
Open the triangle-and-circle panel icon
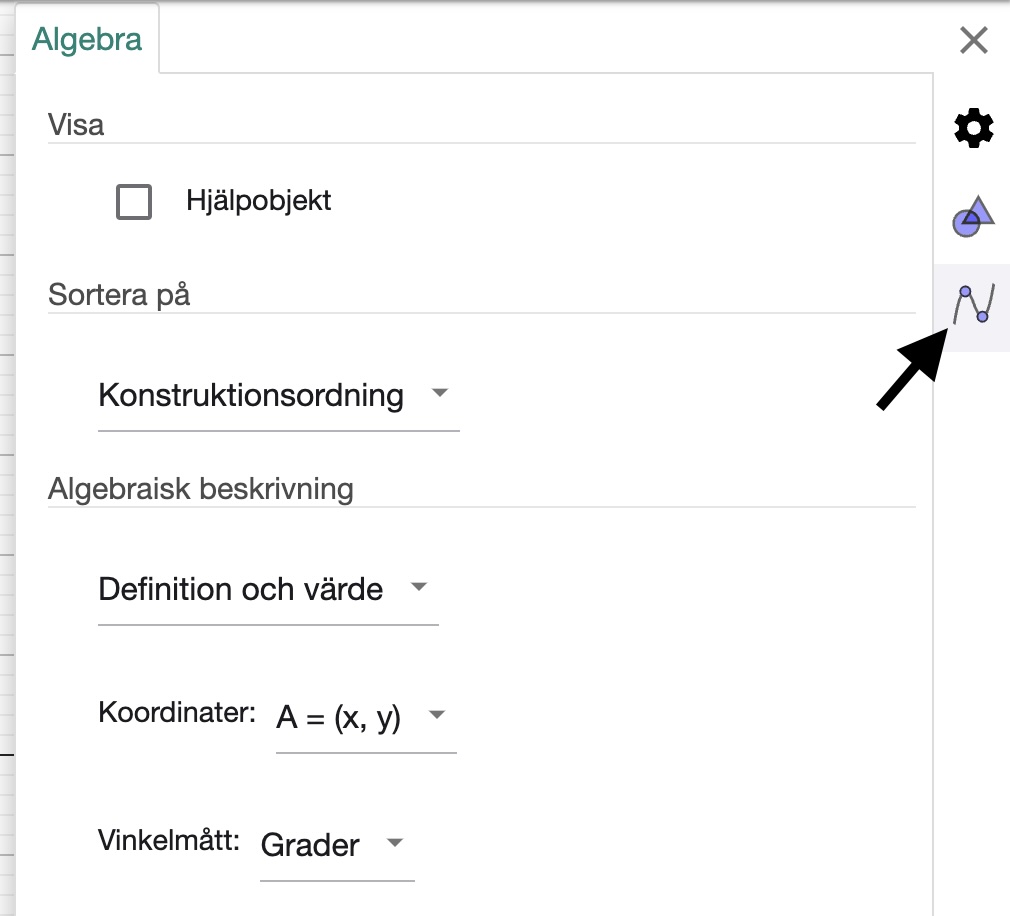(x=971, y=215)
